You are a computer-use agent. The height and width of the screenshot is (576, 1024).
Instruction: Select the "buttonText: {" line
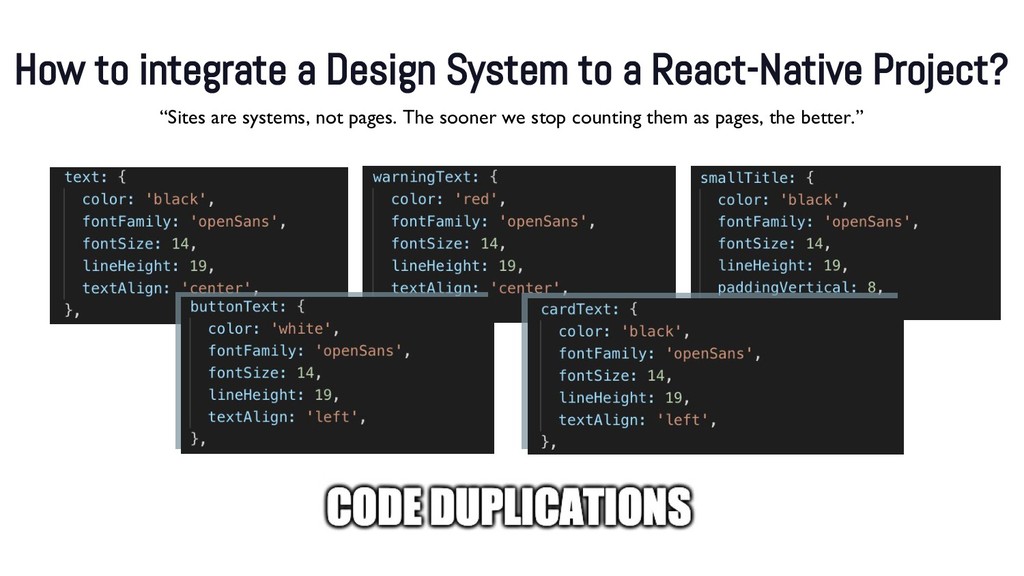[x=248, y=307]
